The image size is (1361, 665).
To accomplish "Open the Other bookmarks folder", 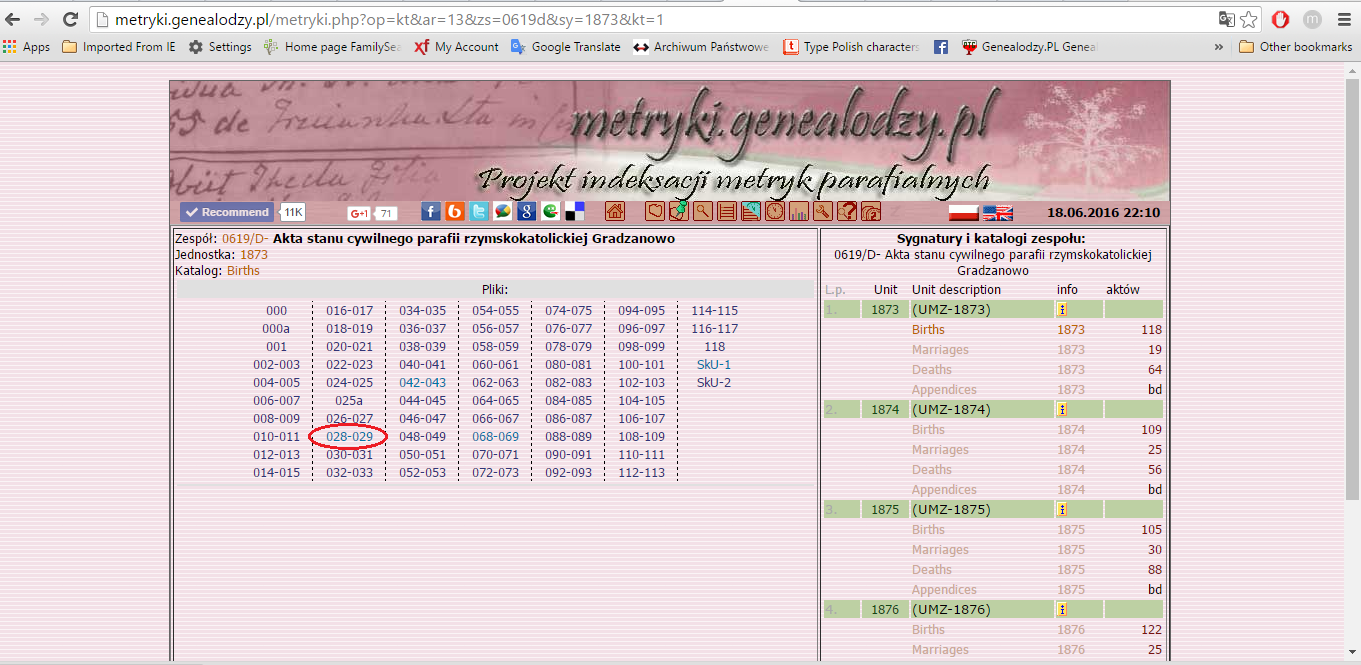I will point(1295,46).
